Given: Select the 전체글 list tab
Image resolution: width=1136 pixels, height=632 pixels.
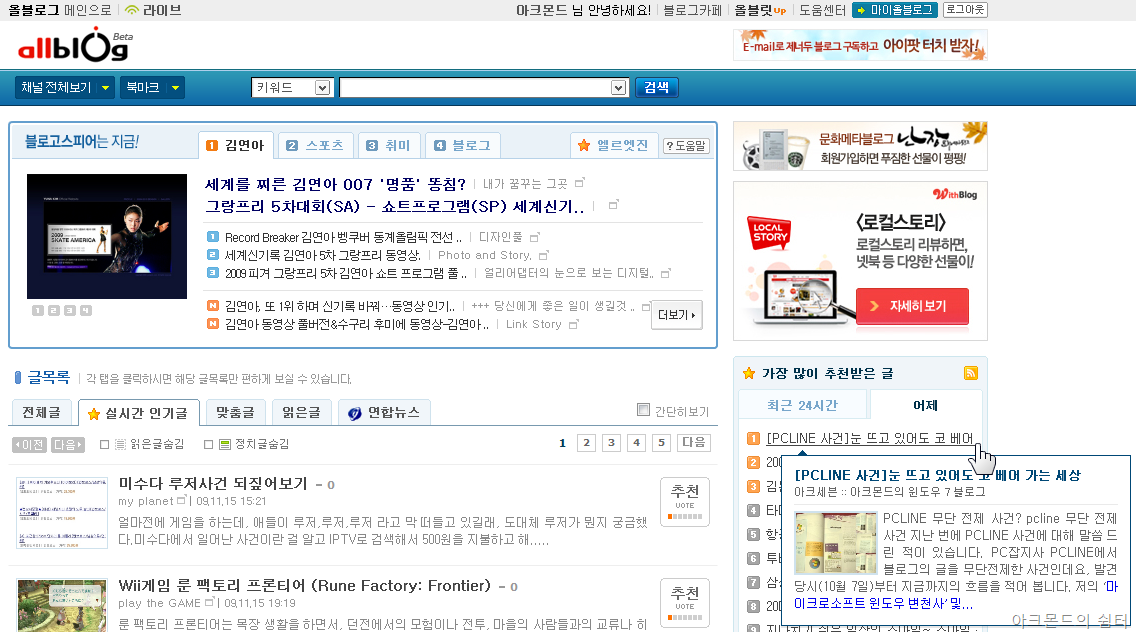Looking at the screenshot, I should [x=41, y=412].
